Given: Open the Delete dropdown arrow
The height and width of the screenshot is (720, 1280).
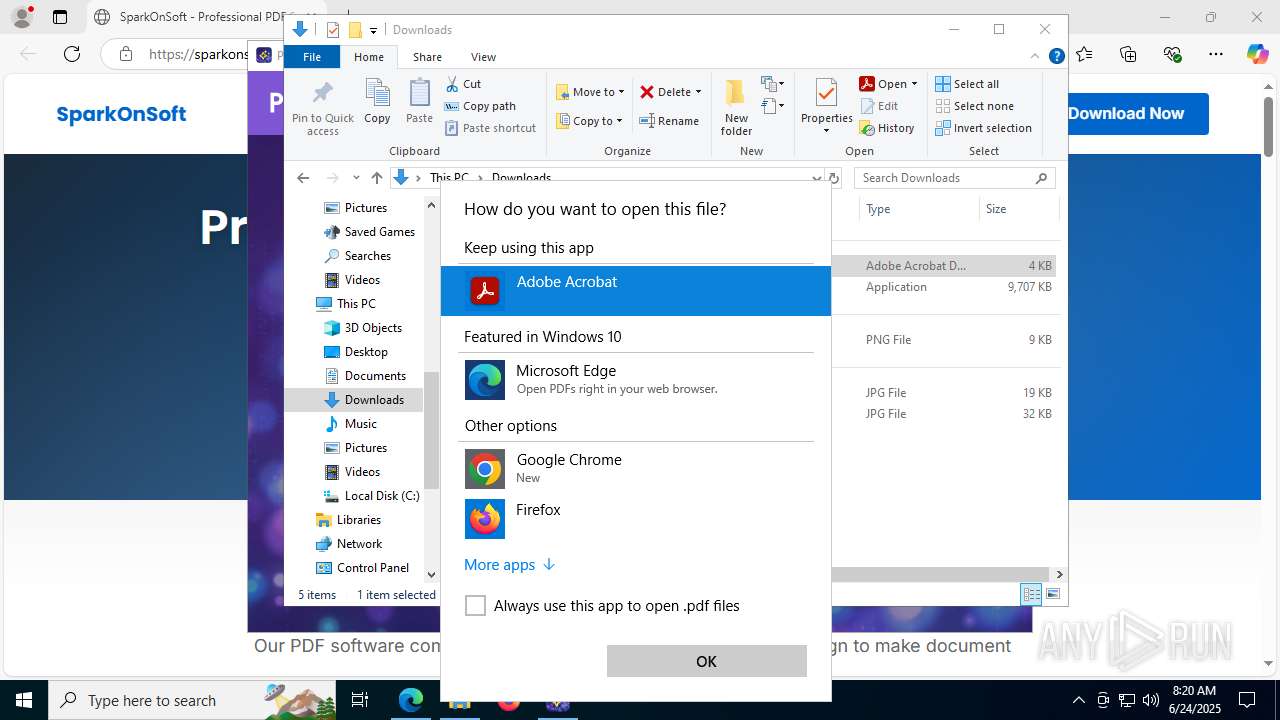Looking at the screenshot, I should (698, 92).
